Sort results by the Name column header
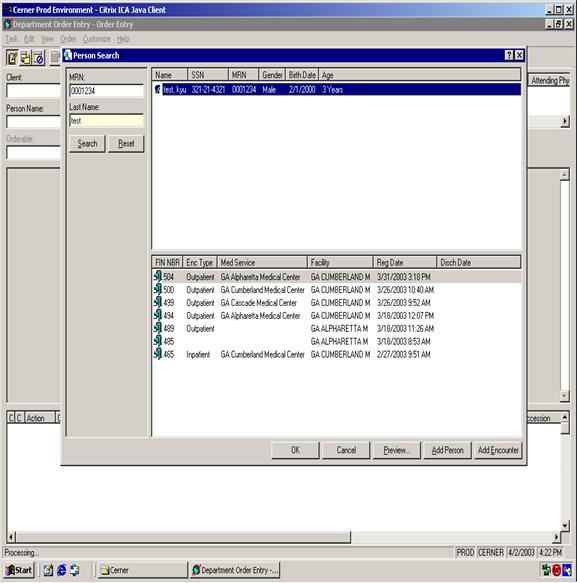 click(170, 75)
